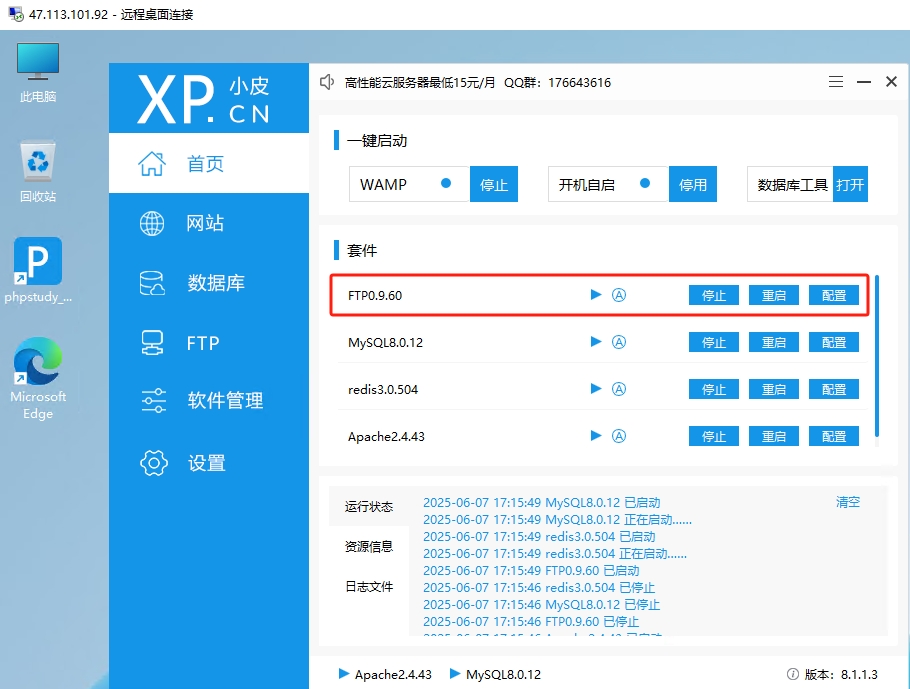This screenshot has height=689, width=910.
Task: Stop the redis3.0.504 service
Action: pyautogui.click(x=714, y=389)
